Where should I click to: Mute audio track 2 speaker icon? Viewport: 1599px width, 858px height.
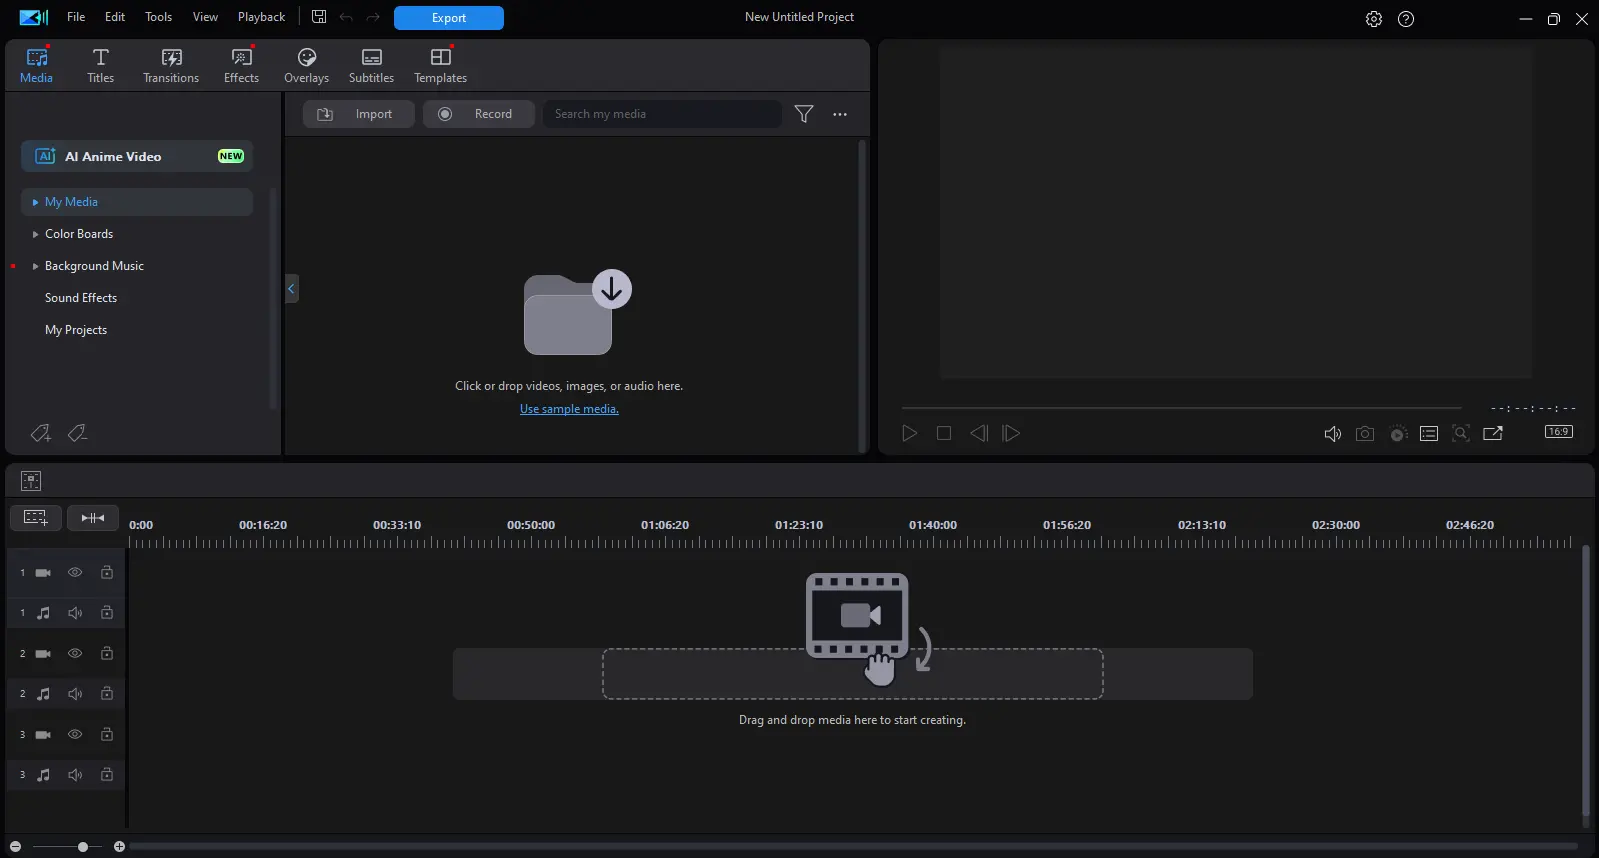click(x=75, y=694)
